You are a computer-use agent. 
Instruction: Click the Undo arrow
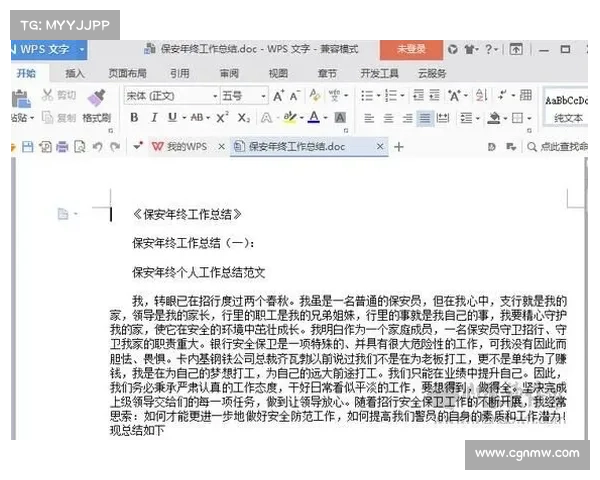98,147
